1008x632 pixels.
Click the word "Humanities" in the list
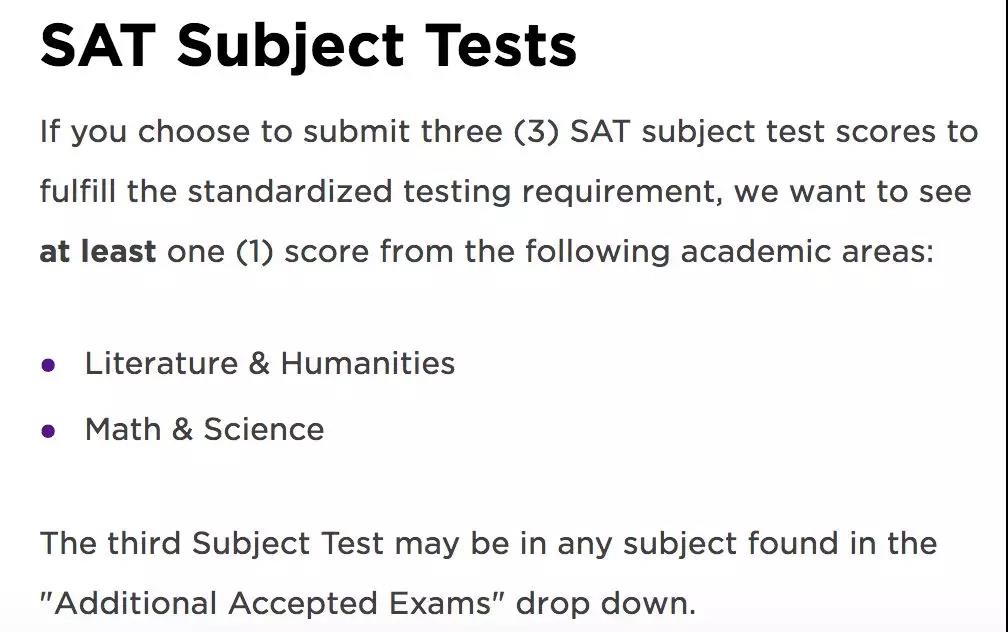[367, 363]
